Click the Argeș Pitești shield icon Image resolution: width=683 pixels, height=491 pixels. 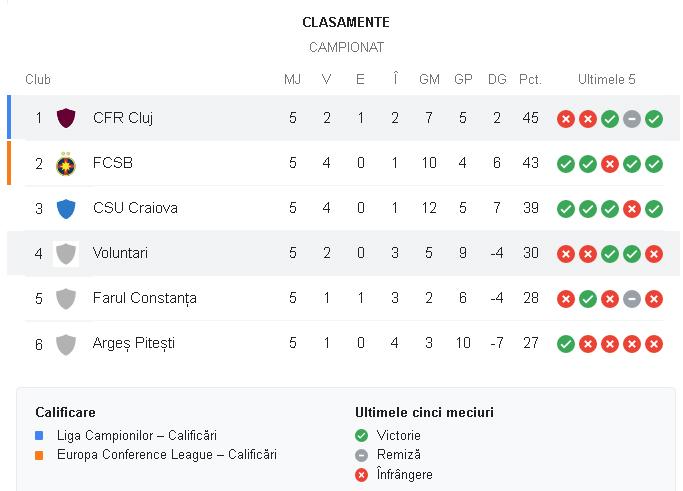click(x=66, y=343)
